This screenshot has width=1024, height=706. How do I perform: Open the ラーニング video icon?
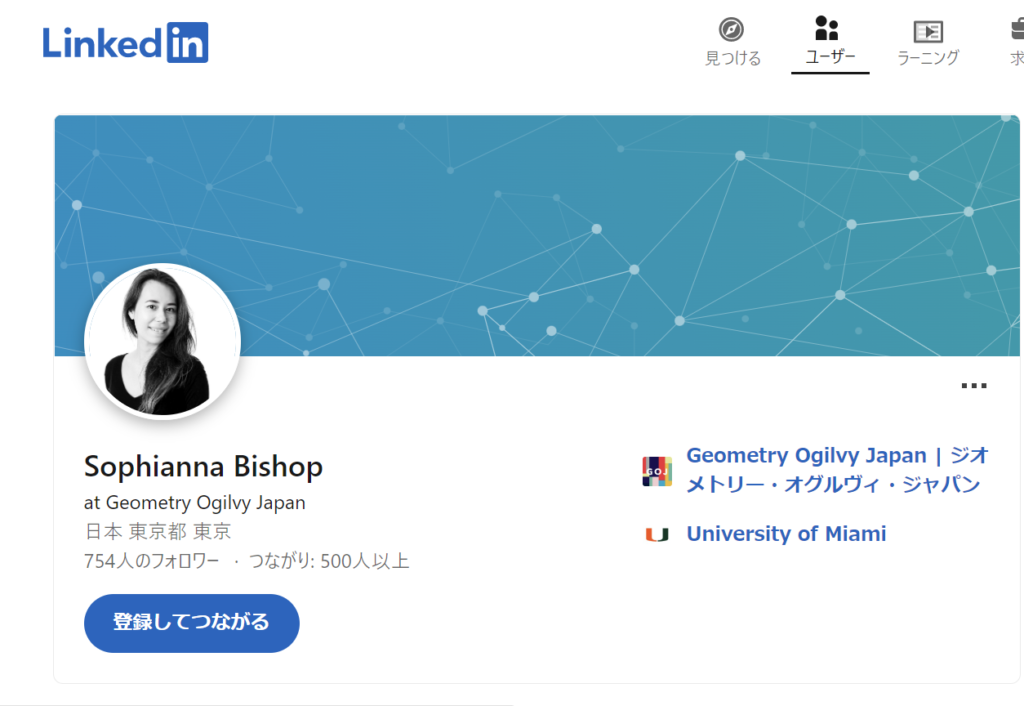pos(928,31)
